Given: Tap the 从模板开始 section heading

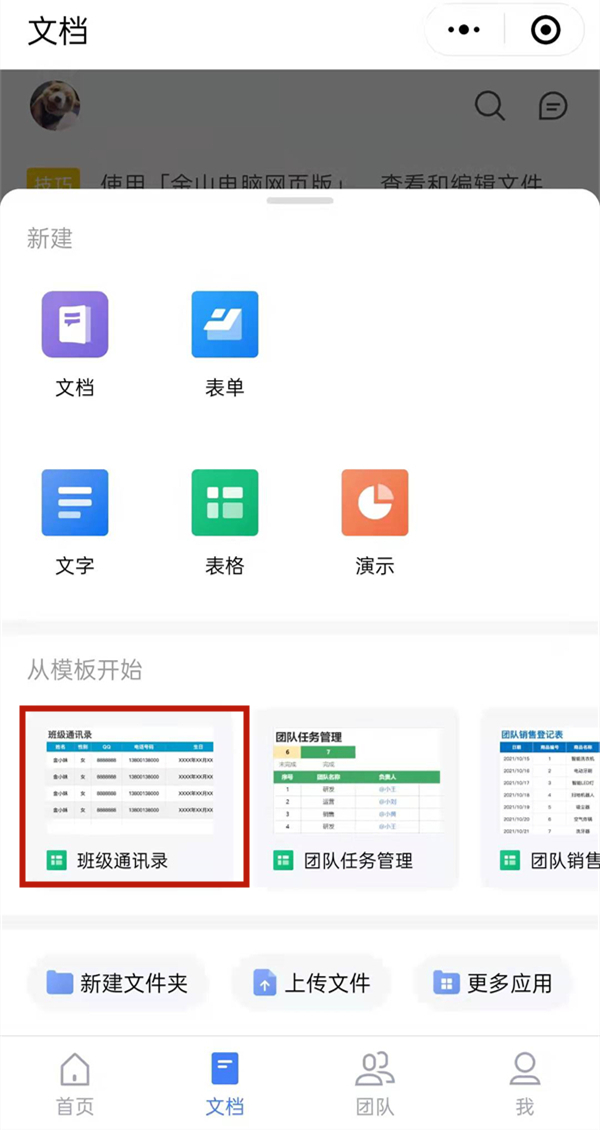Looking at the screenshot, I should point(84,670).
